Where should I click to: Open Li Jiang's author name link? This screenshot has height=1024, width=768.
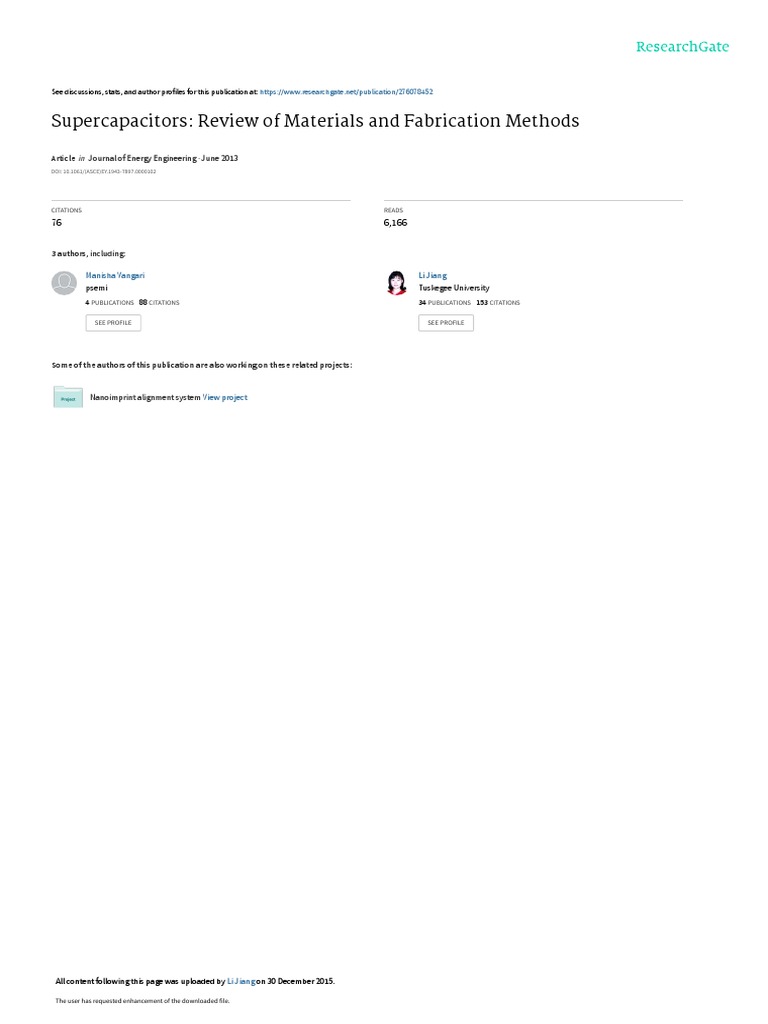[x=432, y=276]
